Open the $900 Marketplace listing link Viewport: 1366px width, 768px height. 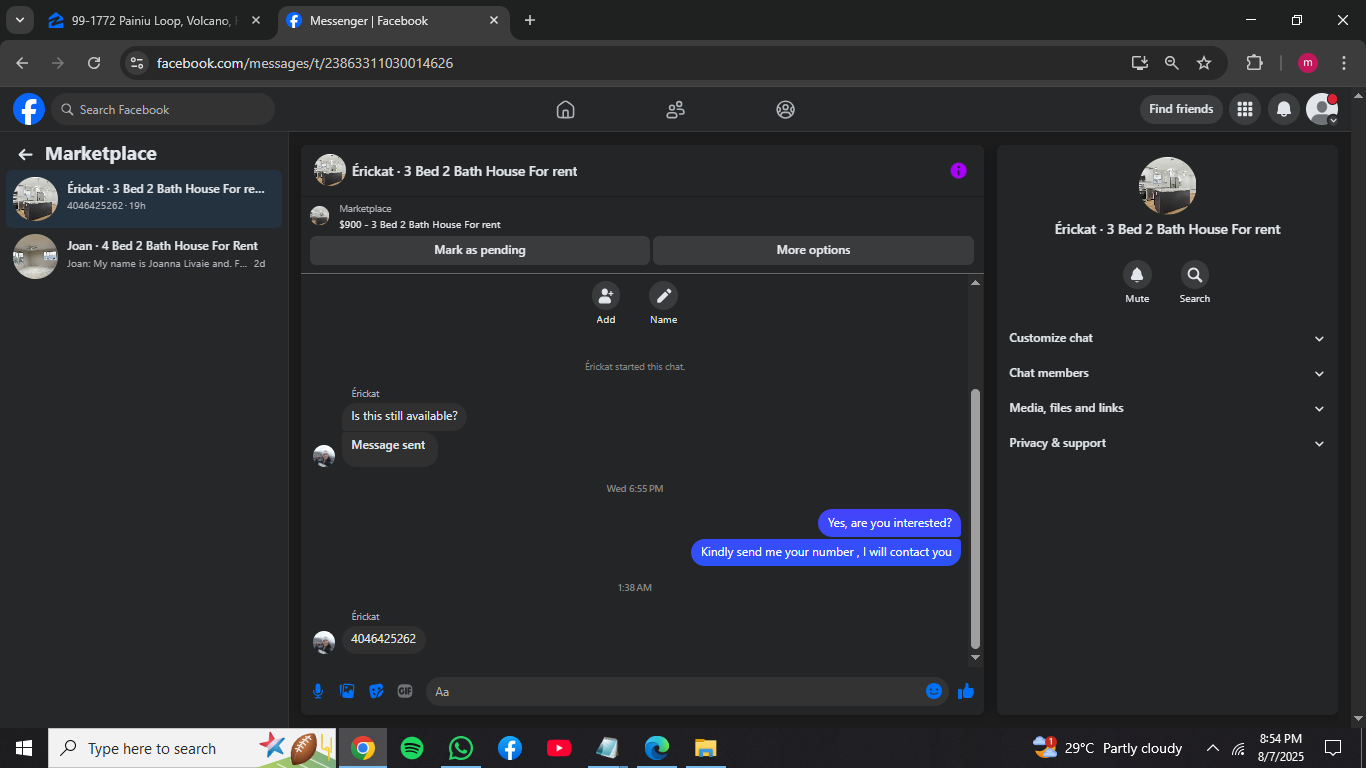click(420, 225)
